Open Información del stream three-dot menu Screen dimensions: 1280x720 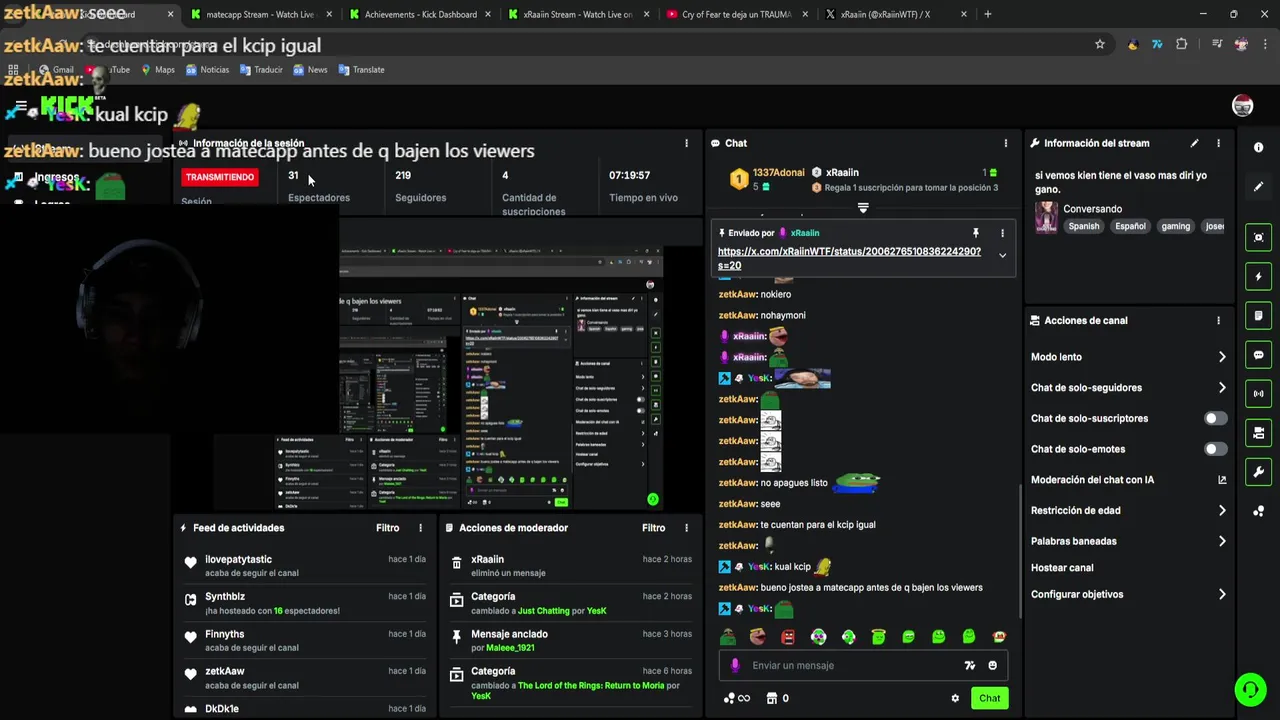(x=1218, y=143)
